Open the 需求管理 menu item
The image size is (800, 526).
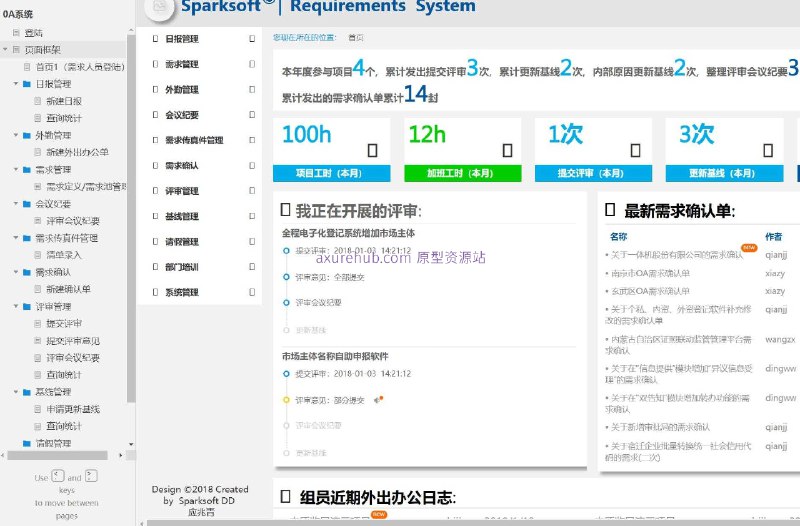[182, 64]
